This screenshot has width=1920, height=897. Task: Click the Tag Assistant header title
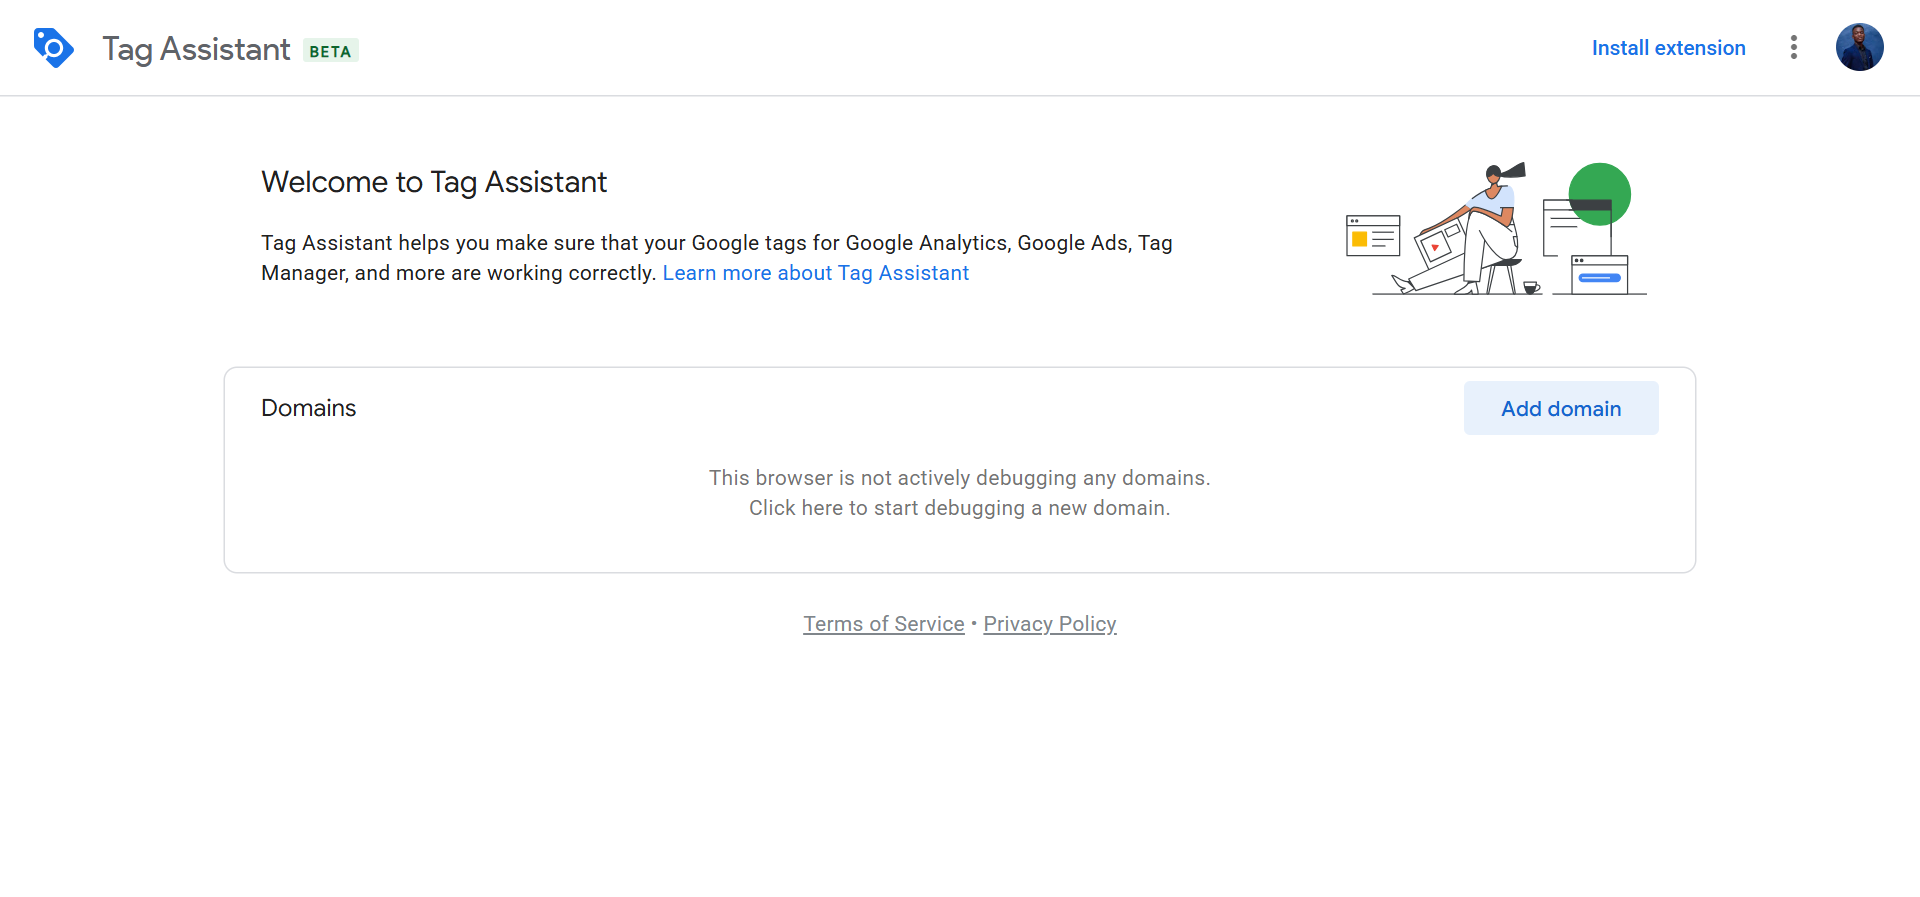pos(196,49)
